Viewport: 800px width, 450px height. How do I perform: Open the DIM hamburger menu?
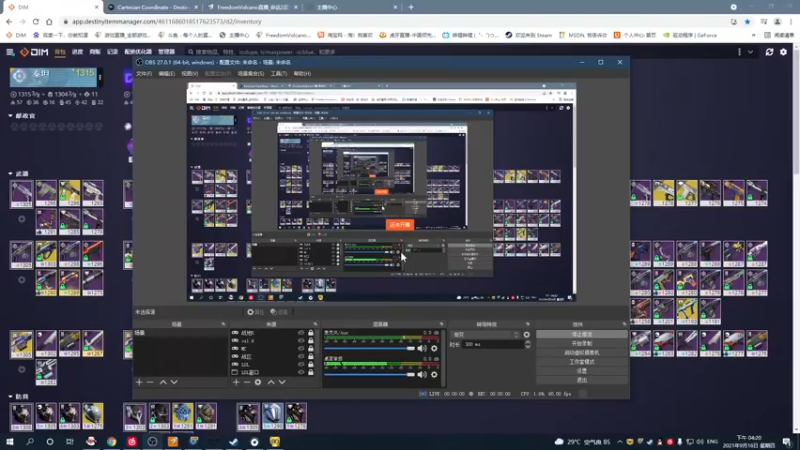10,52
